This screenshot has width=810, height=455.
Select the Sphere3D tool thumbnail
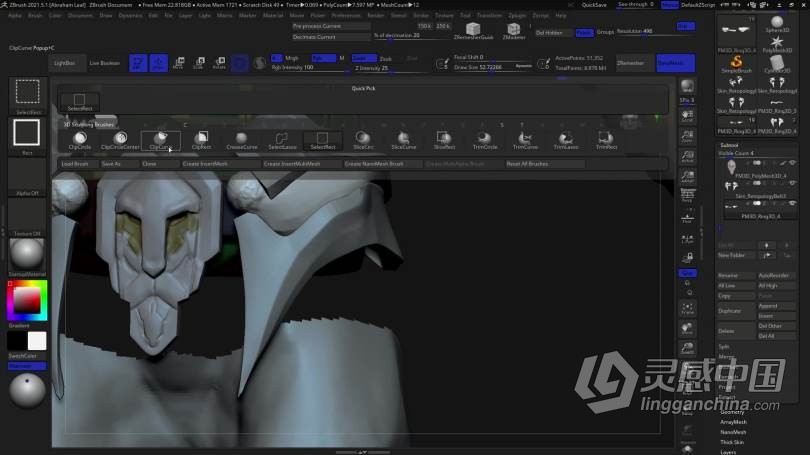coord(776,24)
